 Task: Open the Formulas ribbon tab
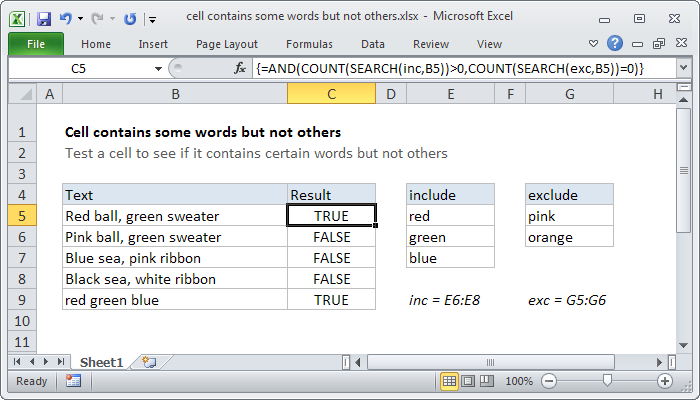pos(309,44)
